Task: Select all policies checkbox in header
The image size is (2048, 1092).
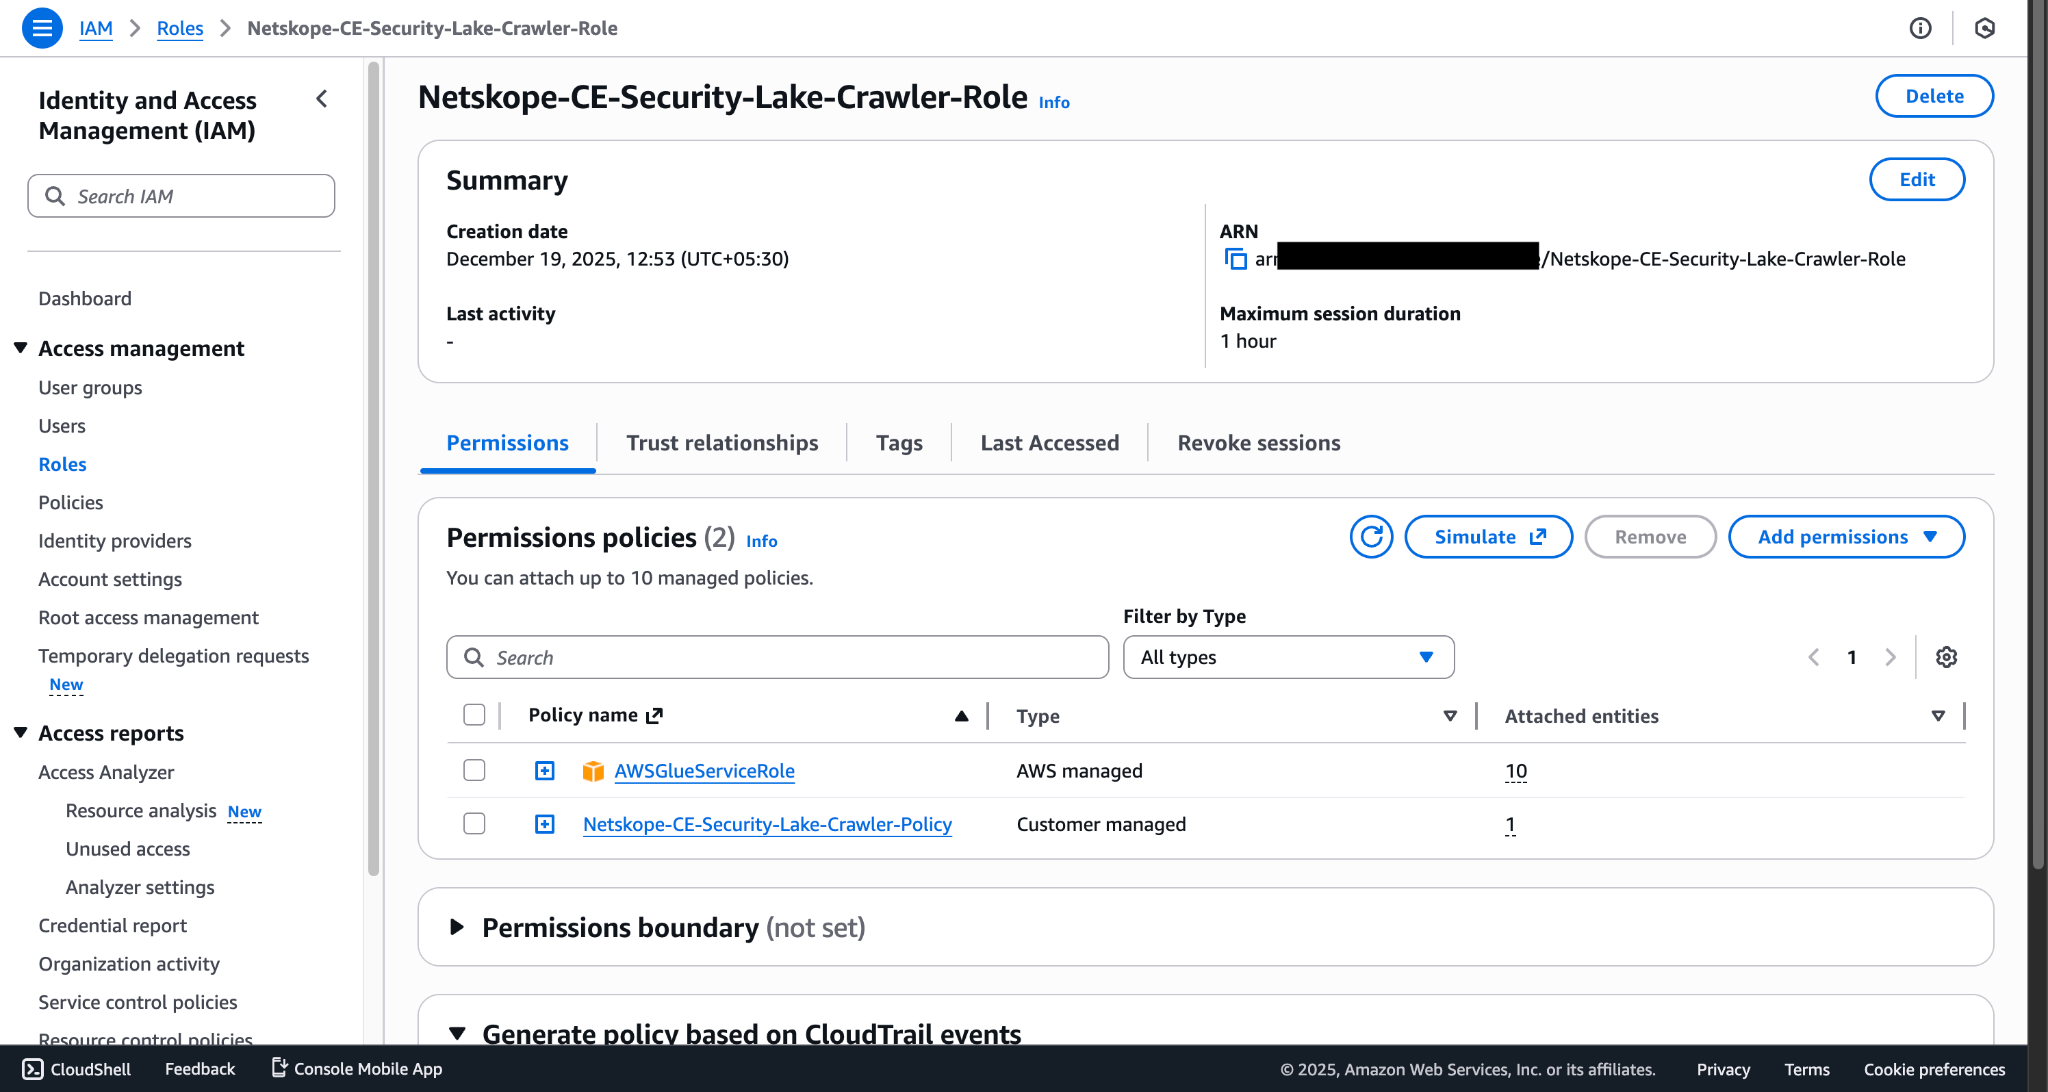Action: pos(474,715)
